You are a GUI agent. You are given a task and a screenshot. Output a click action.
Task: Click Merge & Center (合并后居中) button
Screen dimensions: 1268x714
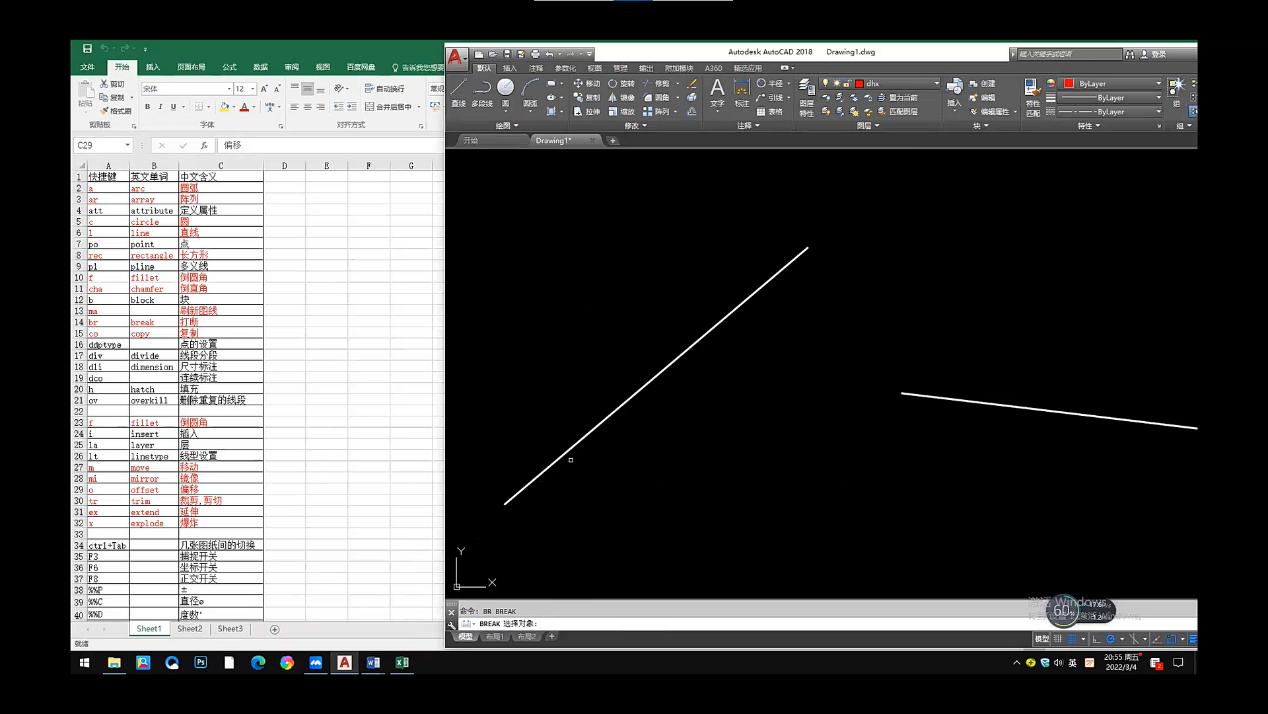390,107
